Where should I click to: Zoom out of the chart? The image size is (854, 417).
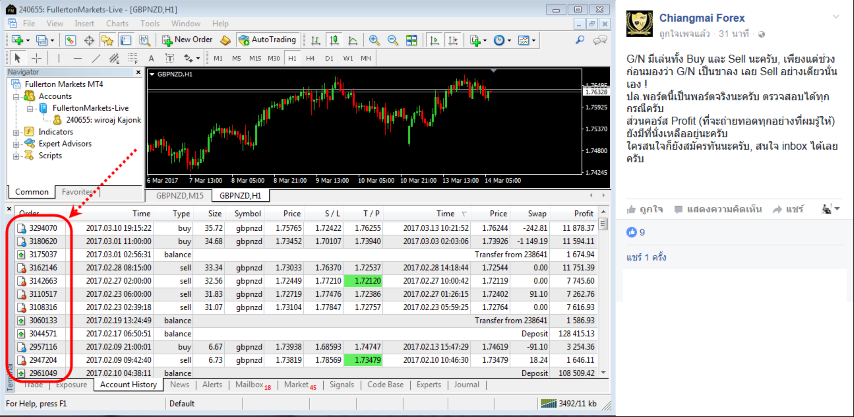(393, 40)
